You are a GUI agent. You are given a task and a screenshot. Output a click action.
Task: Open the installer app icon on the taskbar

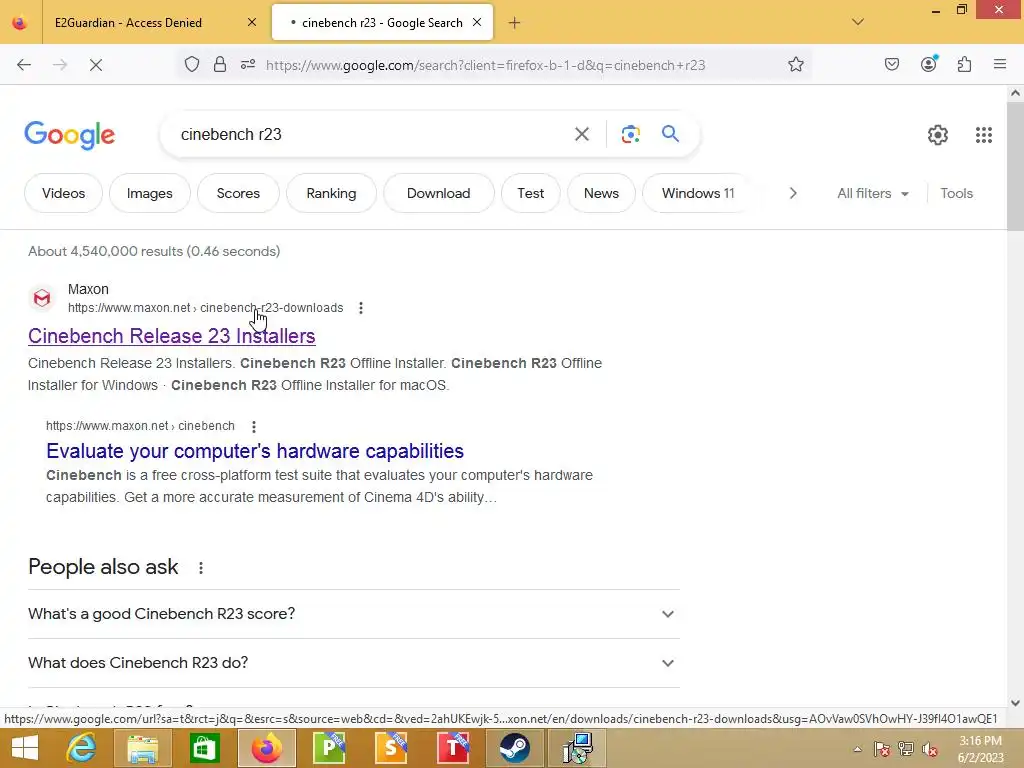click(577, 748)
